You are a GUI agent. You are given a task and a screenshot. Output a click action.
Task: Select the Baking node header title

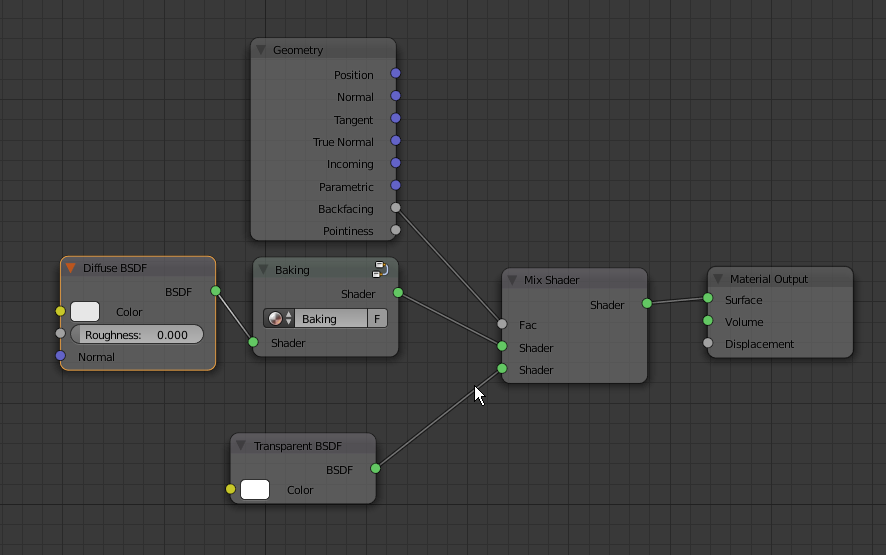click(292, 270)
